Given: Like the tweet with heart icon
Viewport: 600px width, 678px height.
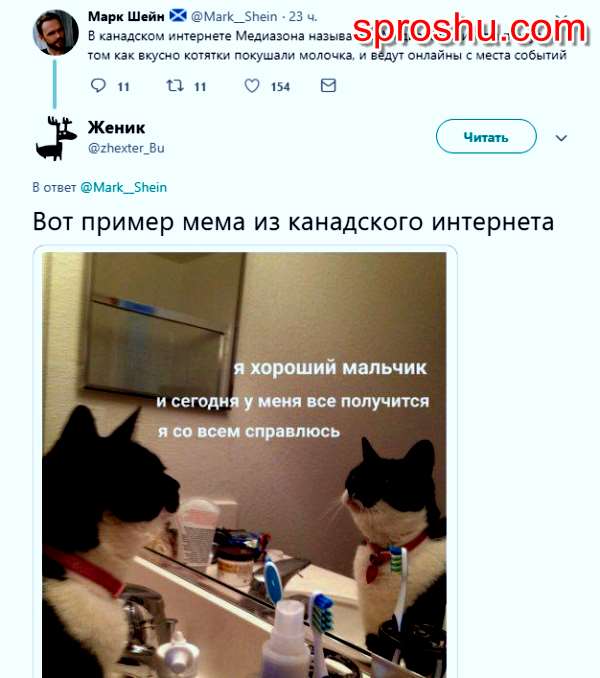Looking at the screenshot, I should point(252,86).
